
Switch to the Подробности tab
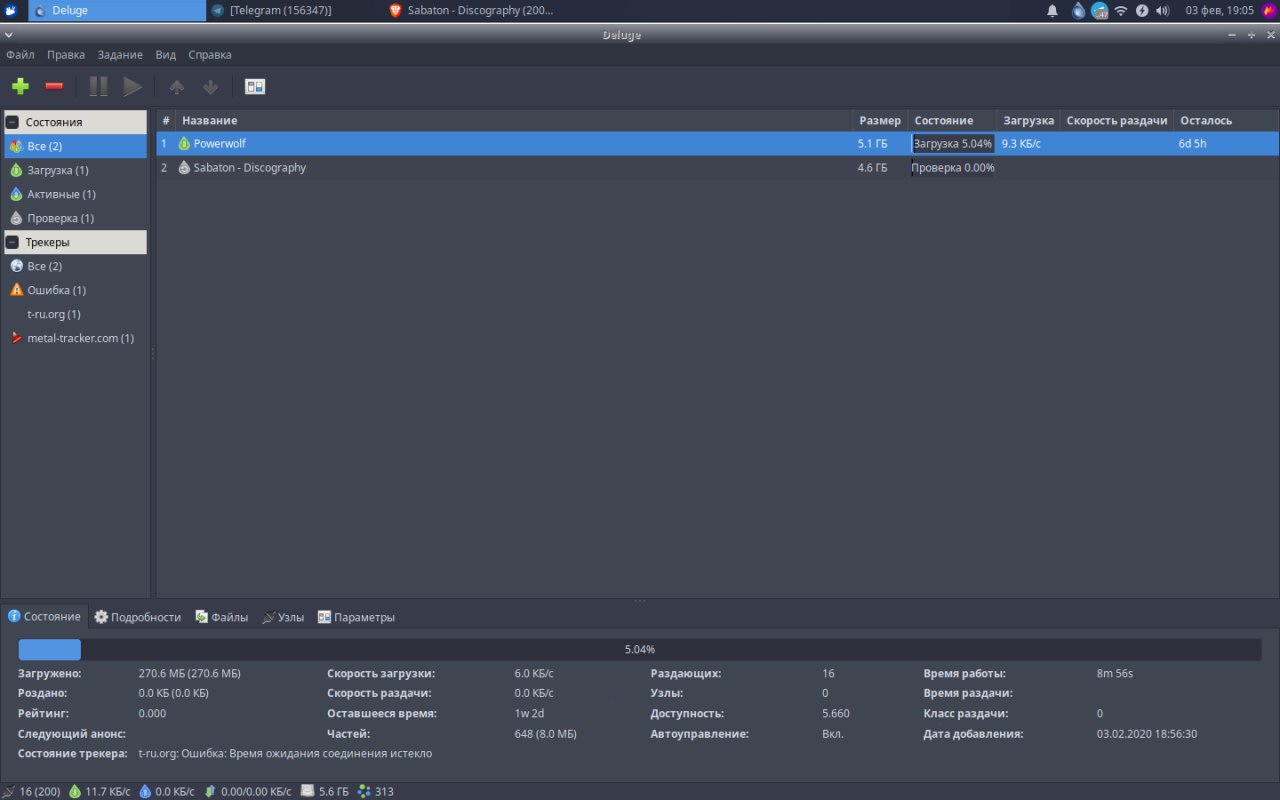click(138, 617)
